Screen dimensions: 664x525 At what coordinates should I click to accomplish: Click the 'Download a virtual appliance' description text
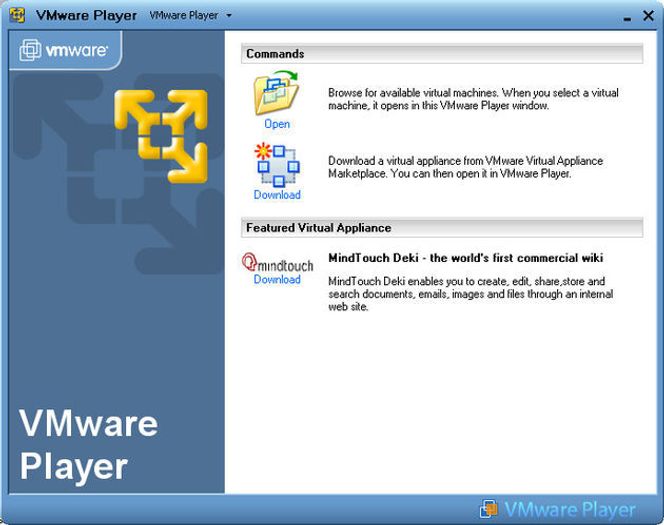pos(465,167)
